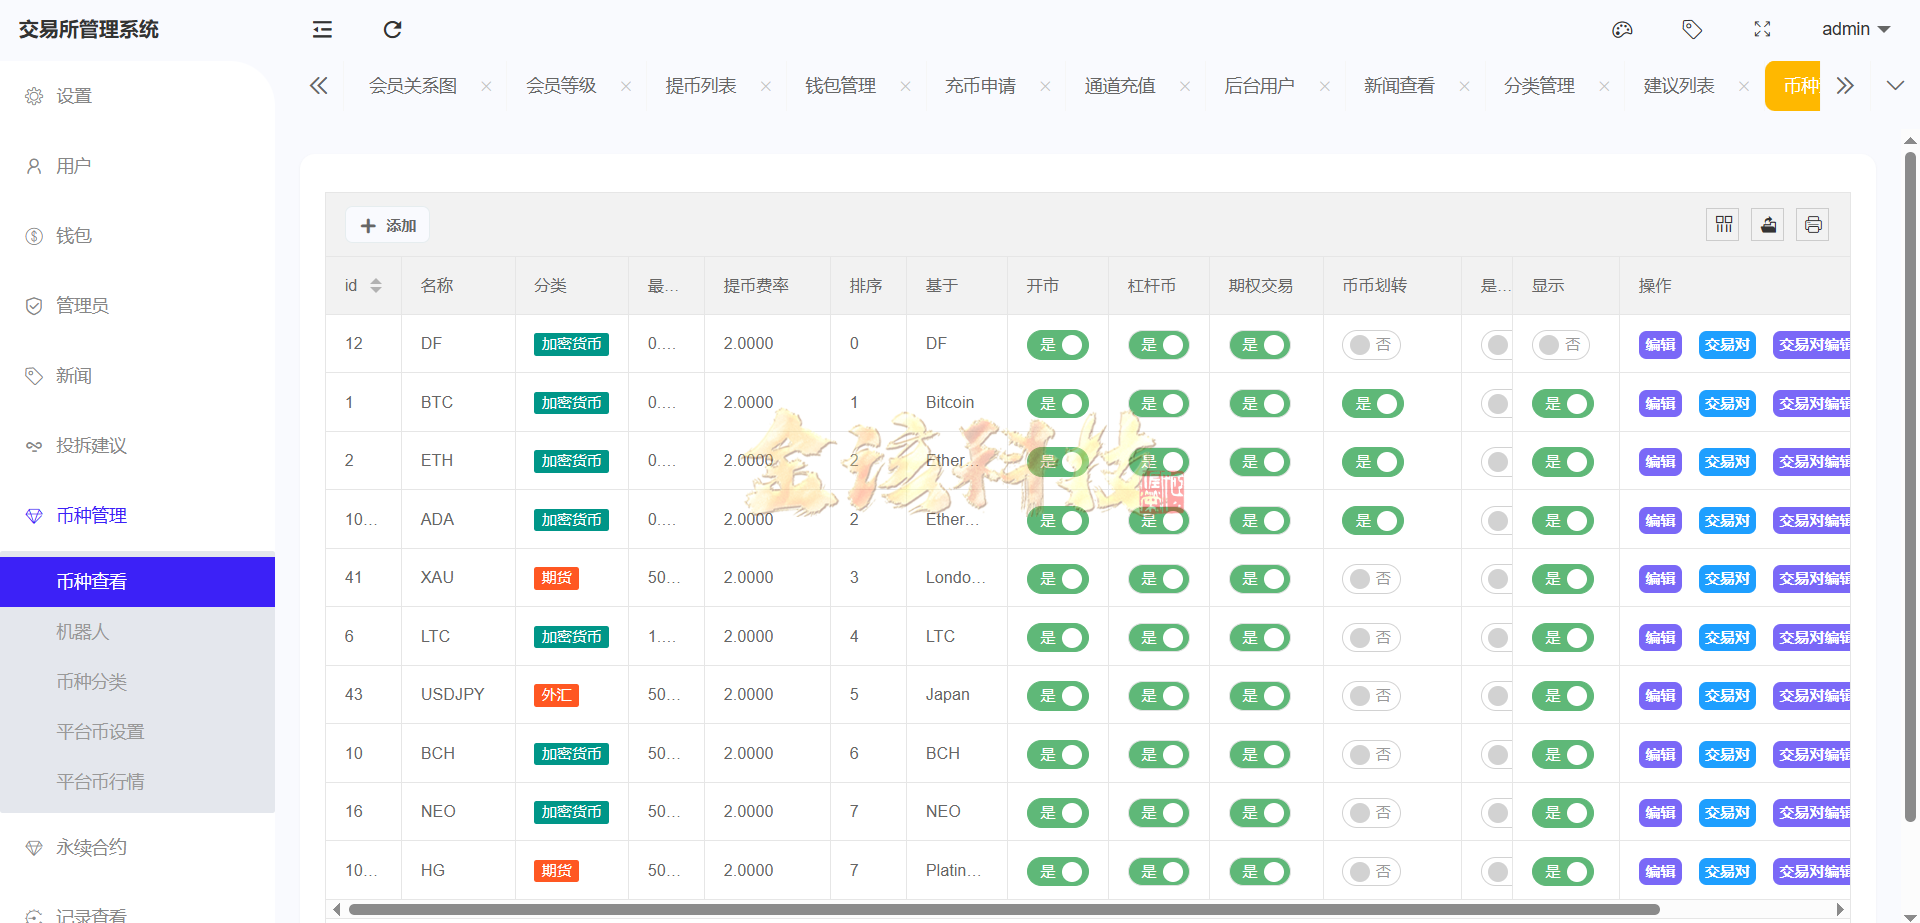Refresh the page using the reload icon
1920x923 pixels.
click(x=392, y=30)
